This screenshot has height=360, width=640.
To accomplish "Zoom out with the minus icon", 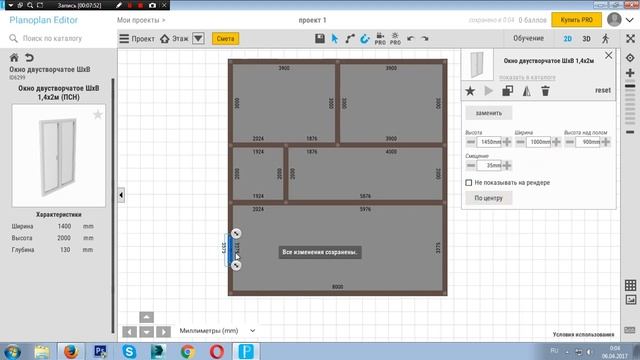I will pyautogui.click(x=630, y=132).
